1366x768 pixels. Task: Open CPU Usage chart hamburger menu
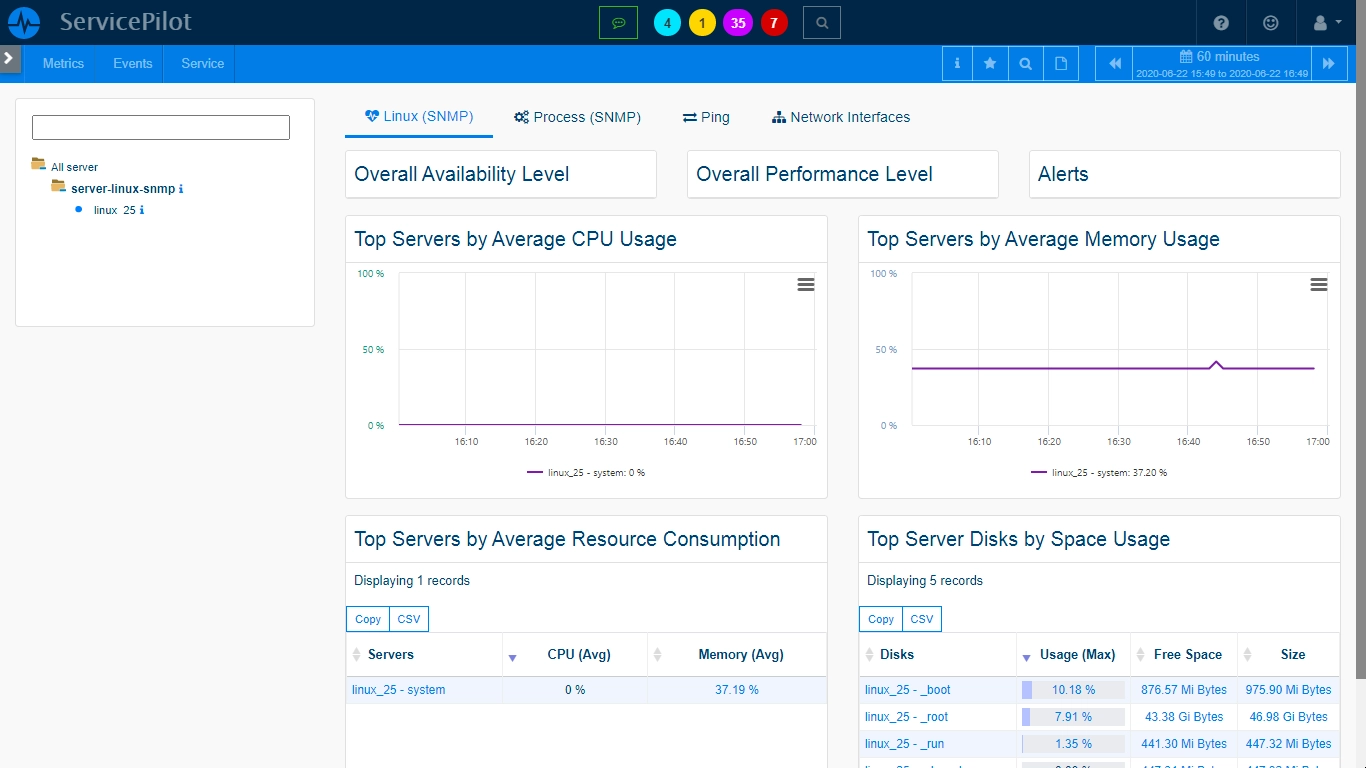pyautogui.click(x=806, y=285)
